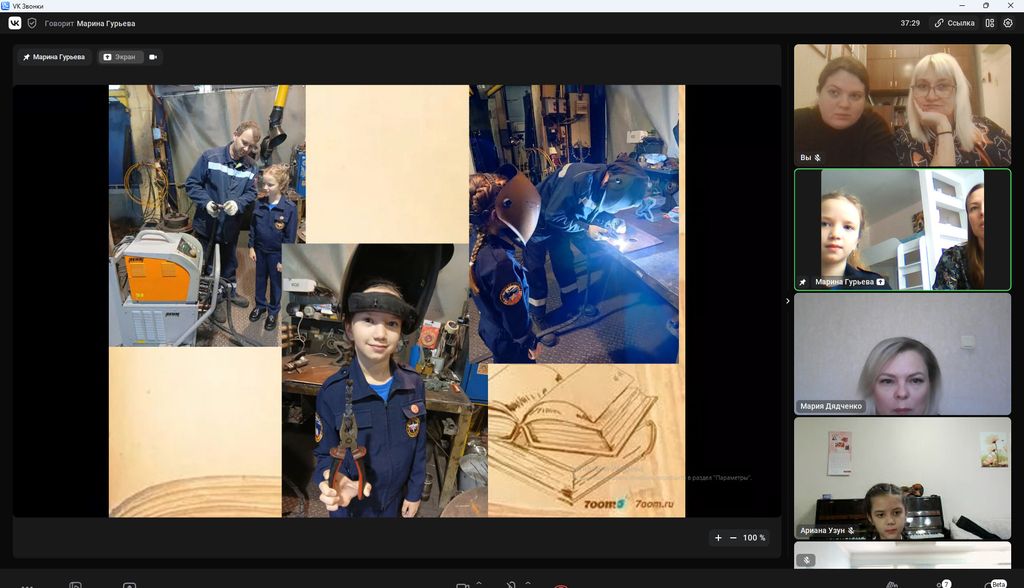Image resolution: width=1024 pixels, height=588 pixels.
Task: Zoom out the shared screen with minus
Action: click(733, 538)
